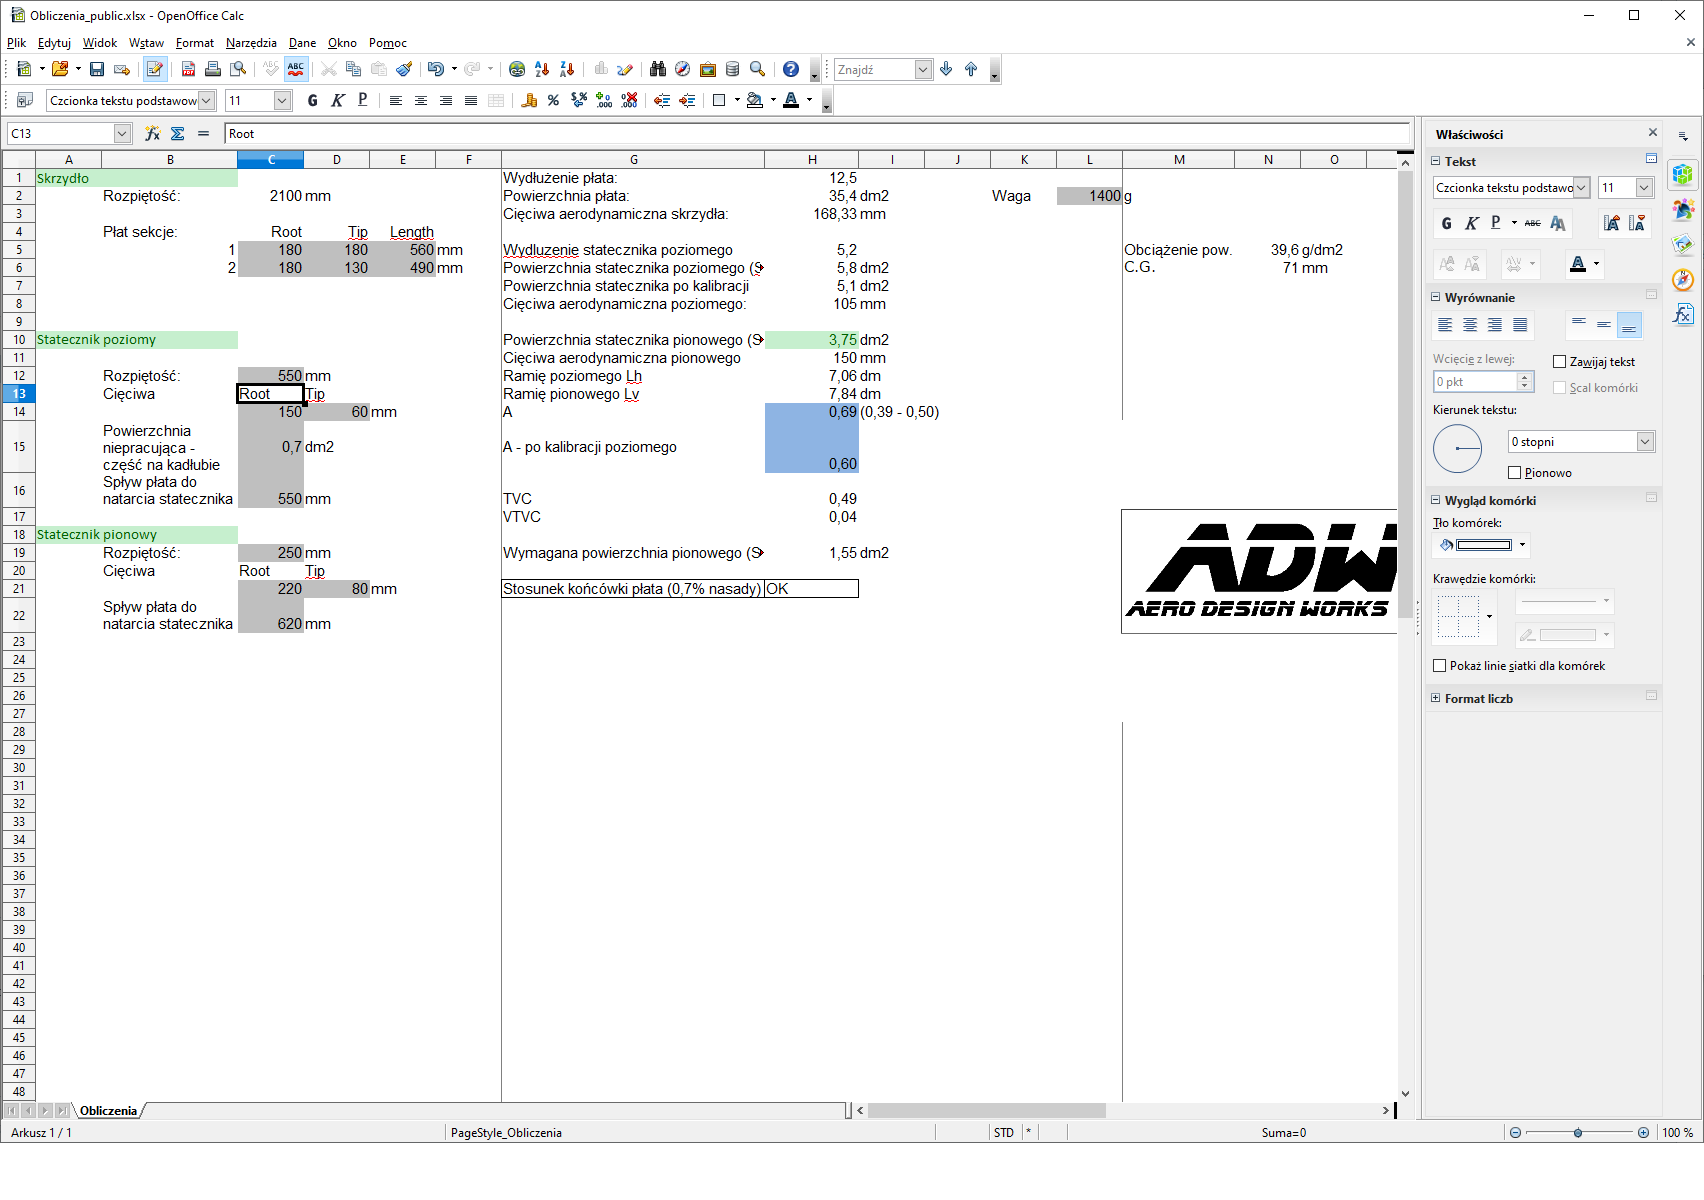Open Find & Replace binoculars icon
Screen dimensions: 1704x1200
click(x=657, y=69)
